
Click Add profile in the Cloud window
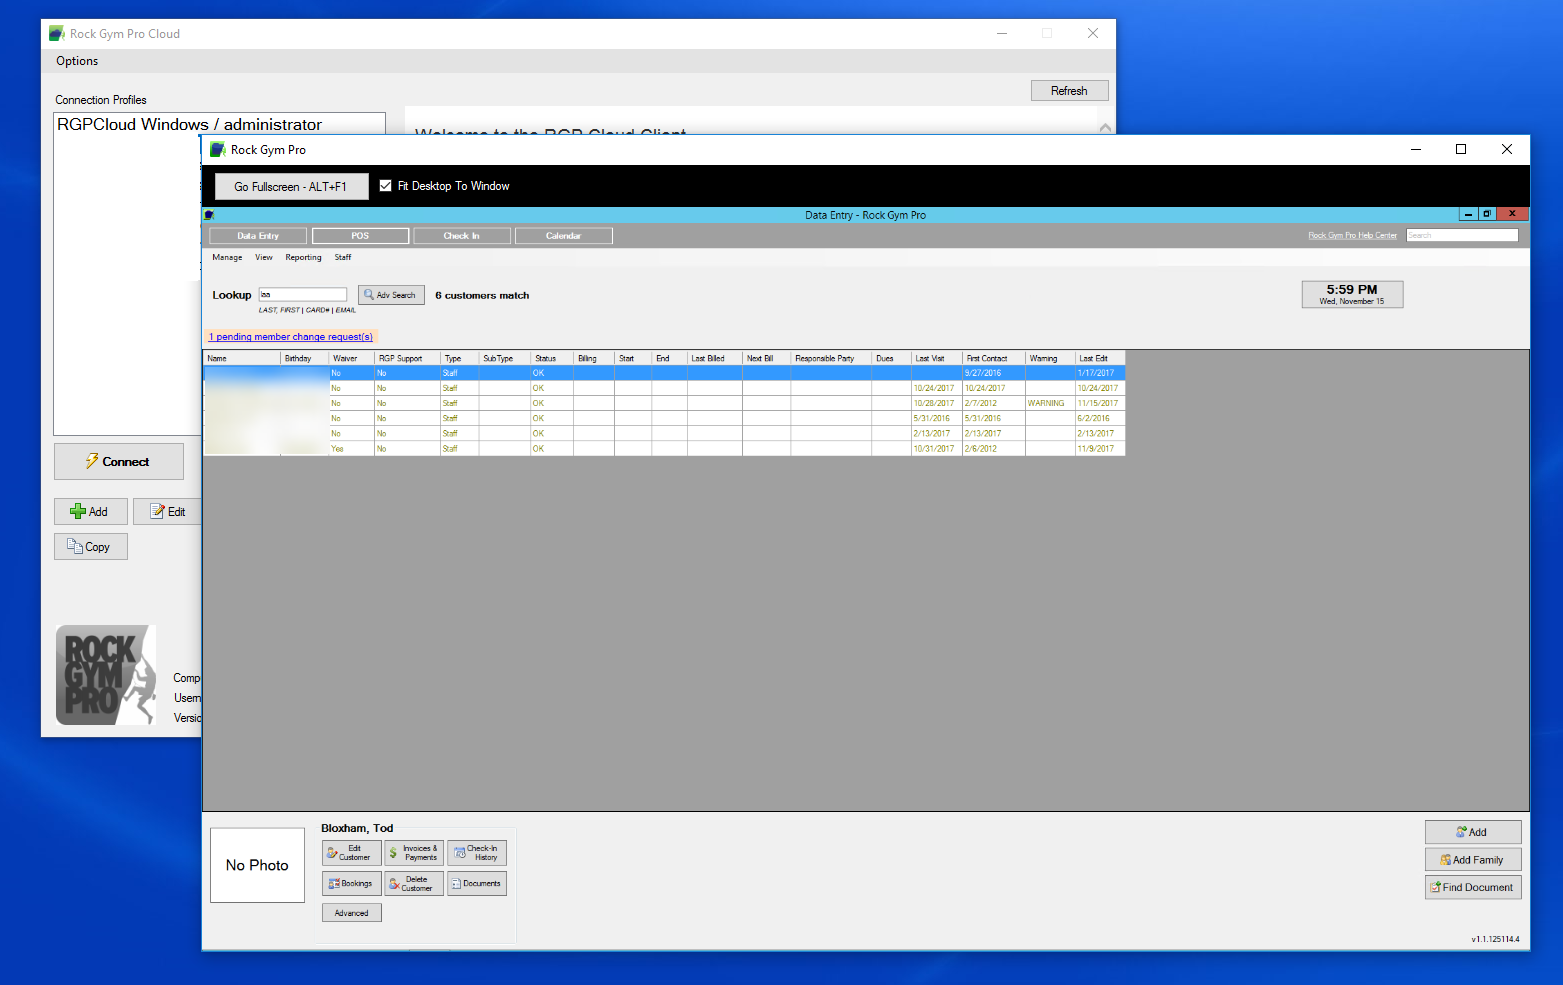pos(91,512)
